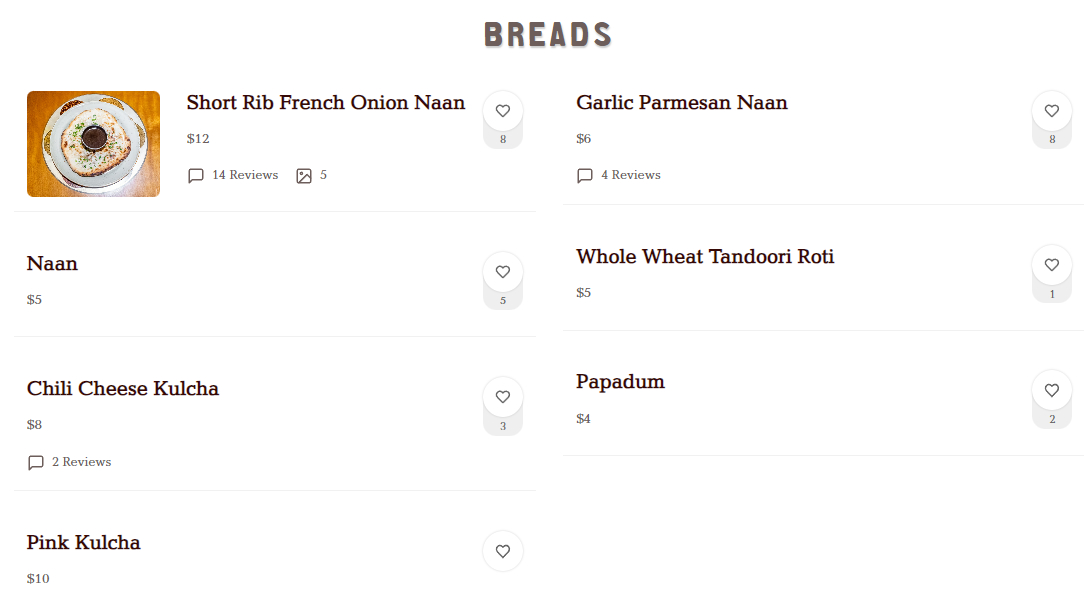Screen dimensions: 1084x616
Task: Select the Pink Kulcha item title
Action: (84, 543)
